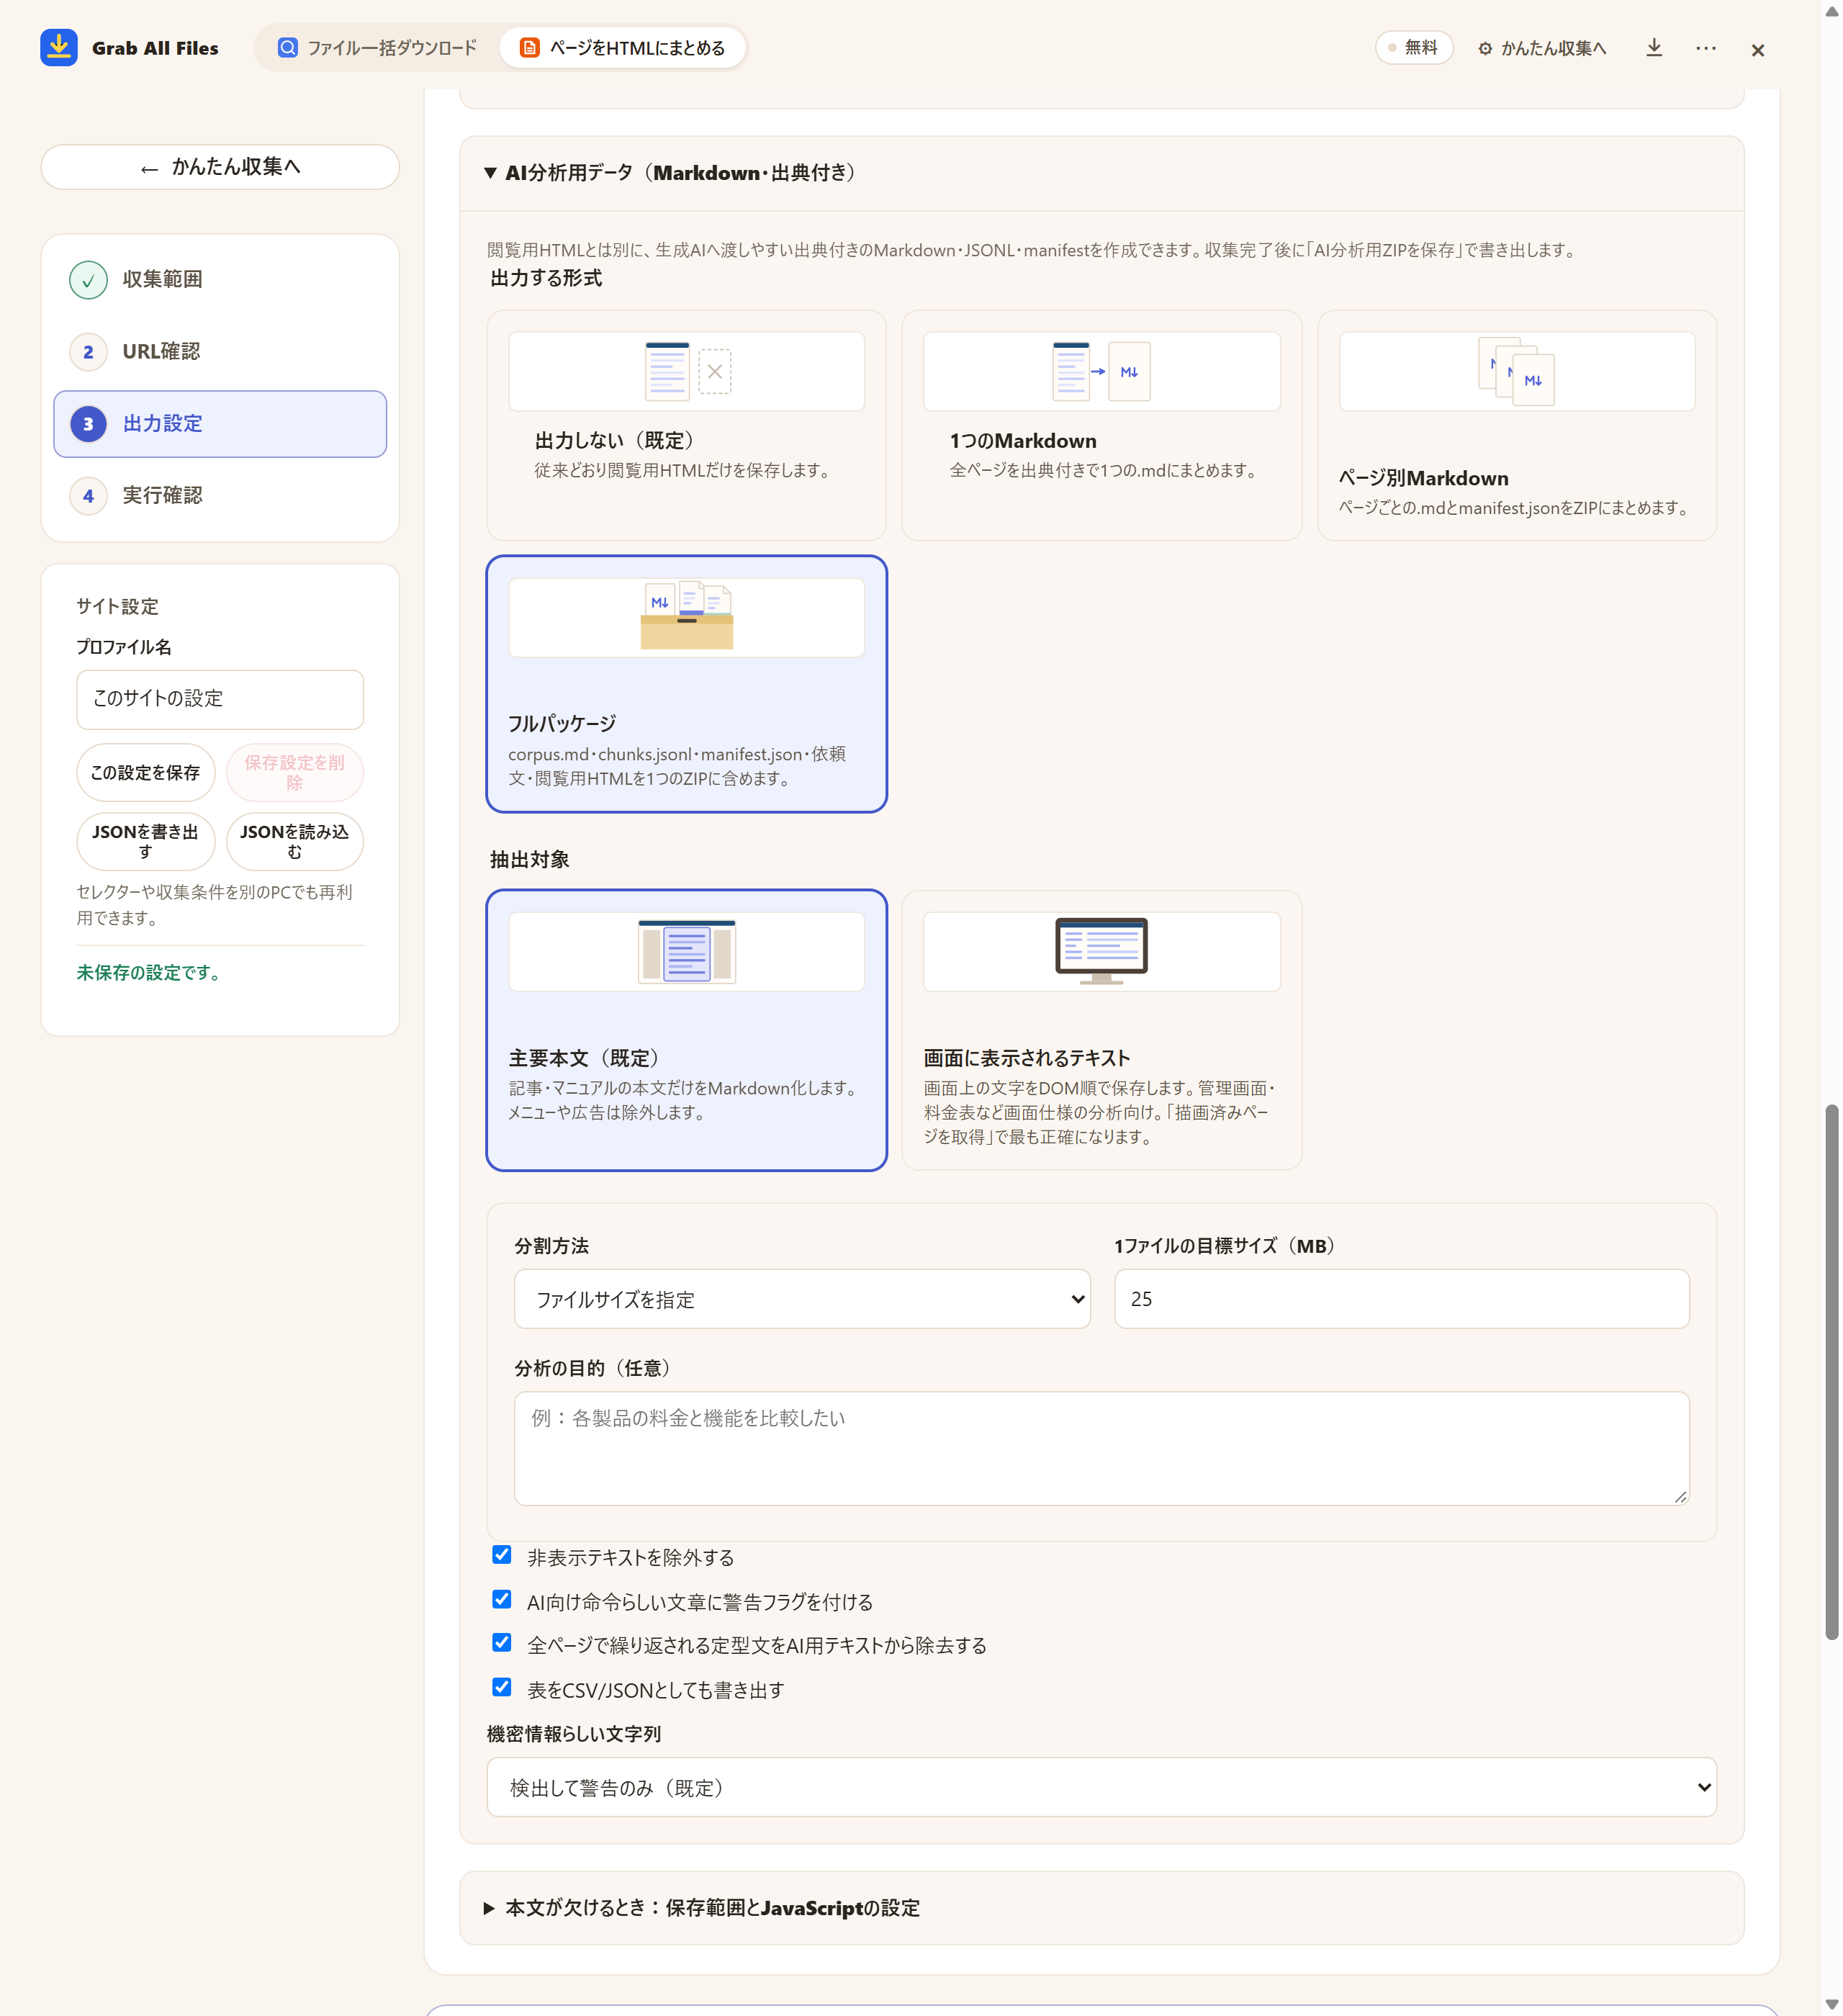Click the 出力しない document-cross illustration

[688, 371]
